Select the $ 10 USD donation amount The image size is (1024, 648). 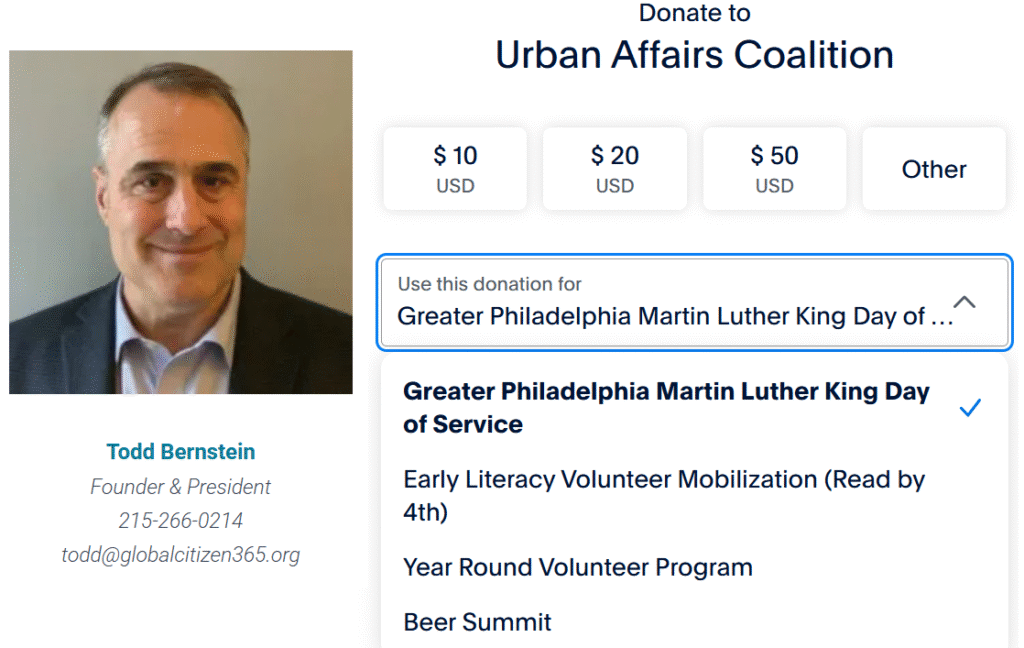point(455,169)
